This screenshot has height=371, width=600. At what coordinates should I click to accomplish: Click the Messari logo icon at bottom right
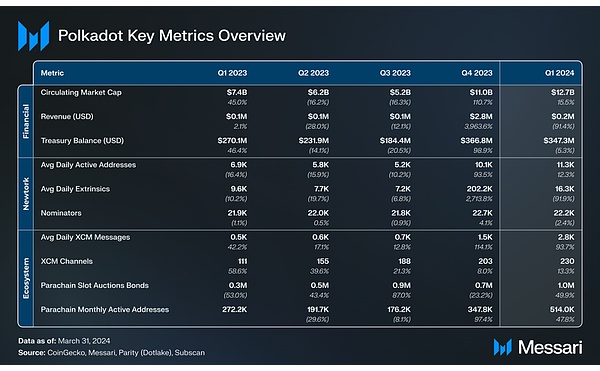point(502,347)
